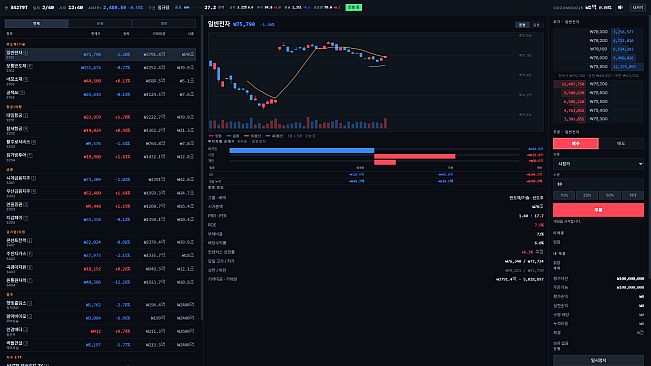
Task: Open the info badge on the +1.93% row
Action: click(30, 155)
